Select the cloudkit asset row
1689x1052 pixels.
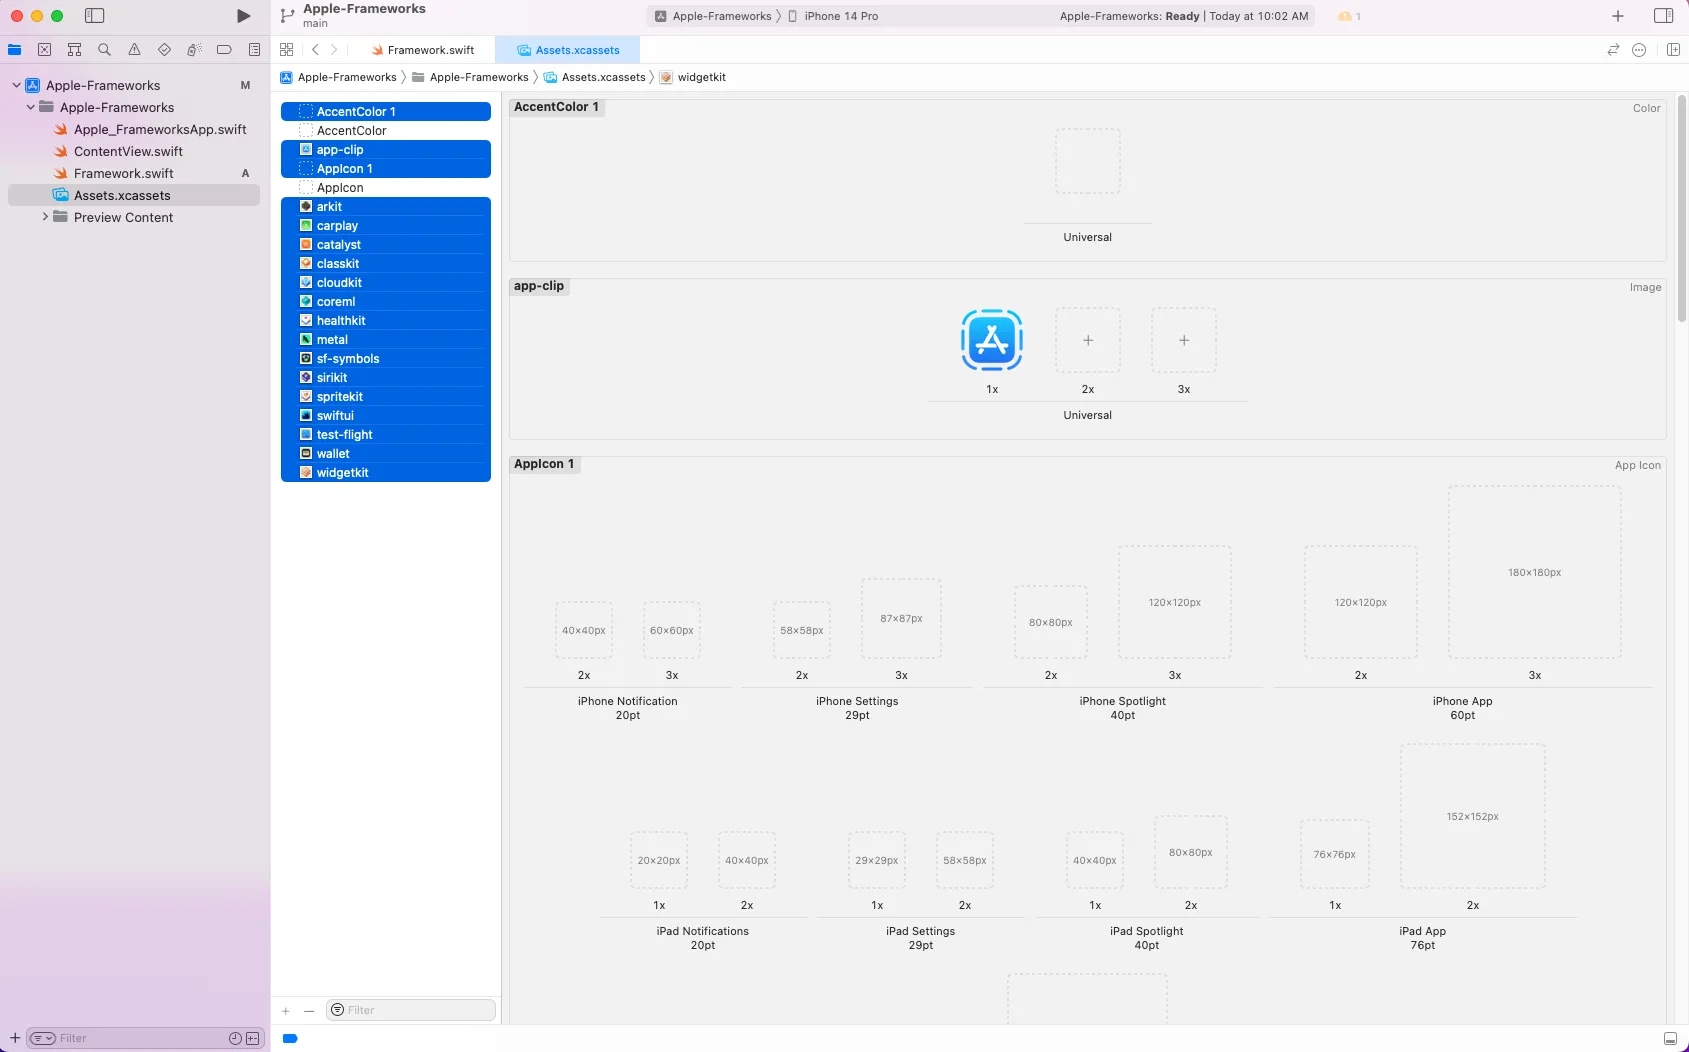[x=386, y=283]
